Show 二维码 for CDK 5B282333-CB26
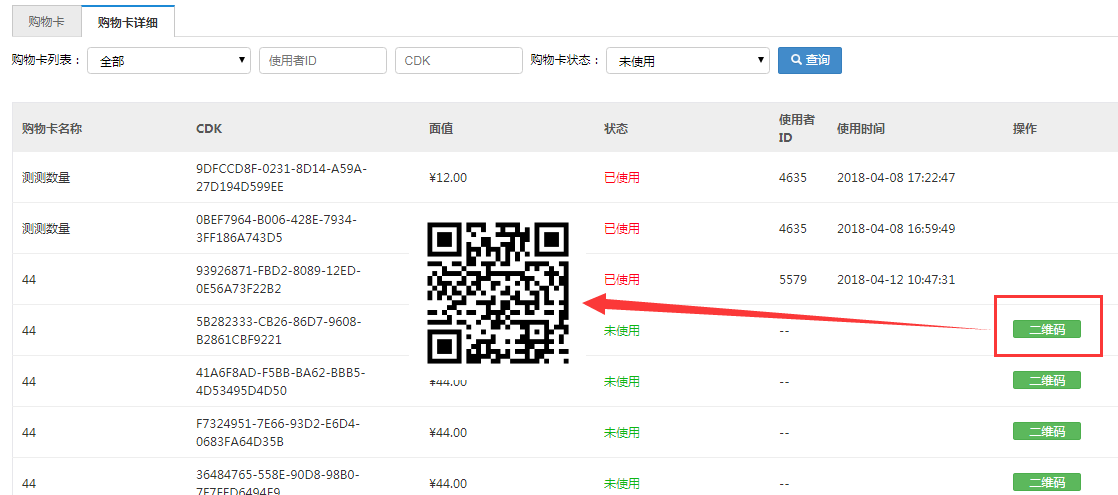 coord(1047,330)
